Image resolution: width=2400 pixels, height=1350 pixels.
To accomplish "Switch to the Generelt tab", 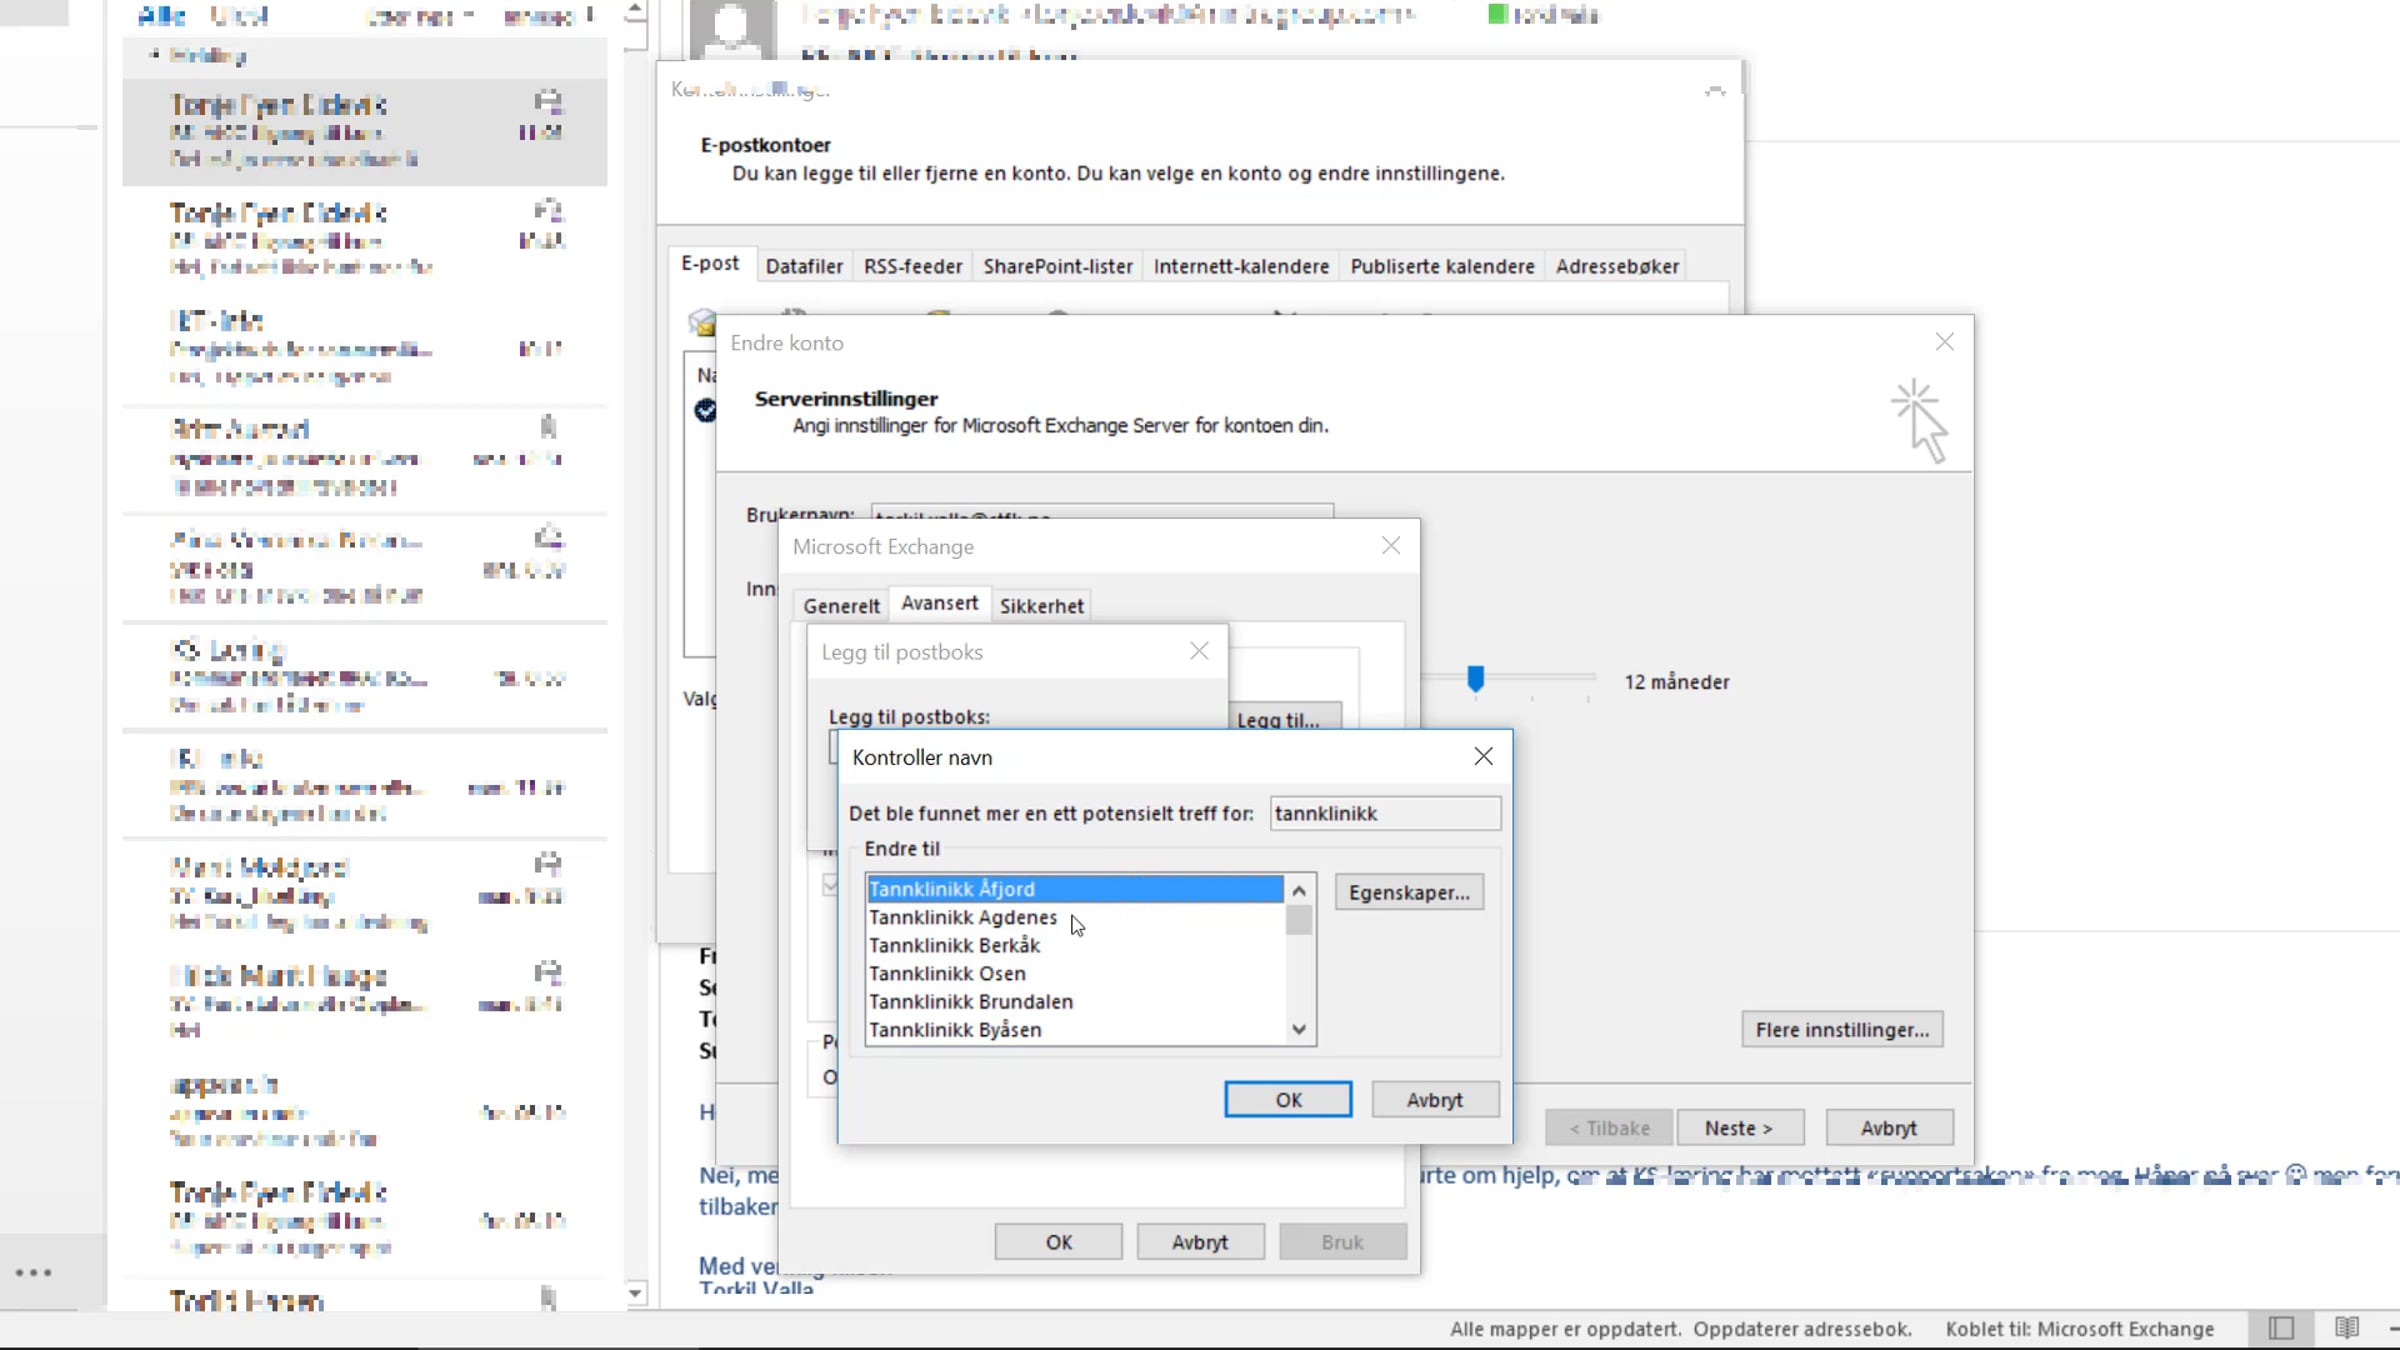I will pyautogui.click(x=841, y=606).
